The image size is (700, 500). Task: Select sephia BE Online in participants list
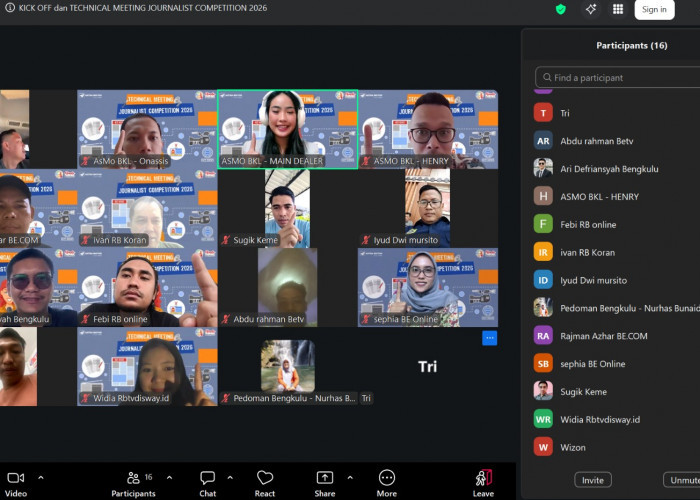[x=617, y=364]
